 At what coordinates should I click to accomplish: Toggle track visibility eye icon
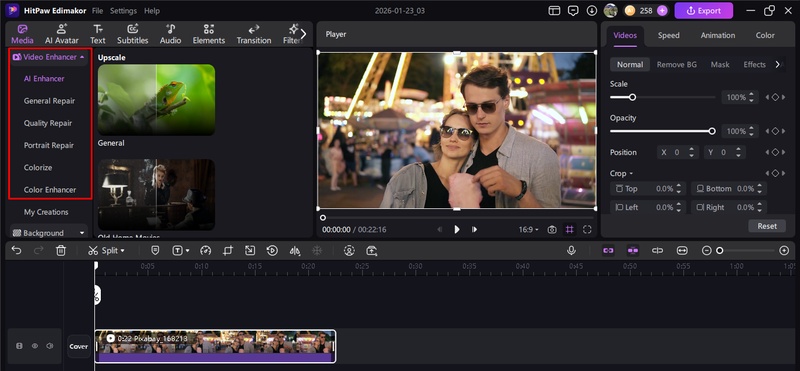tap(35, 346)
